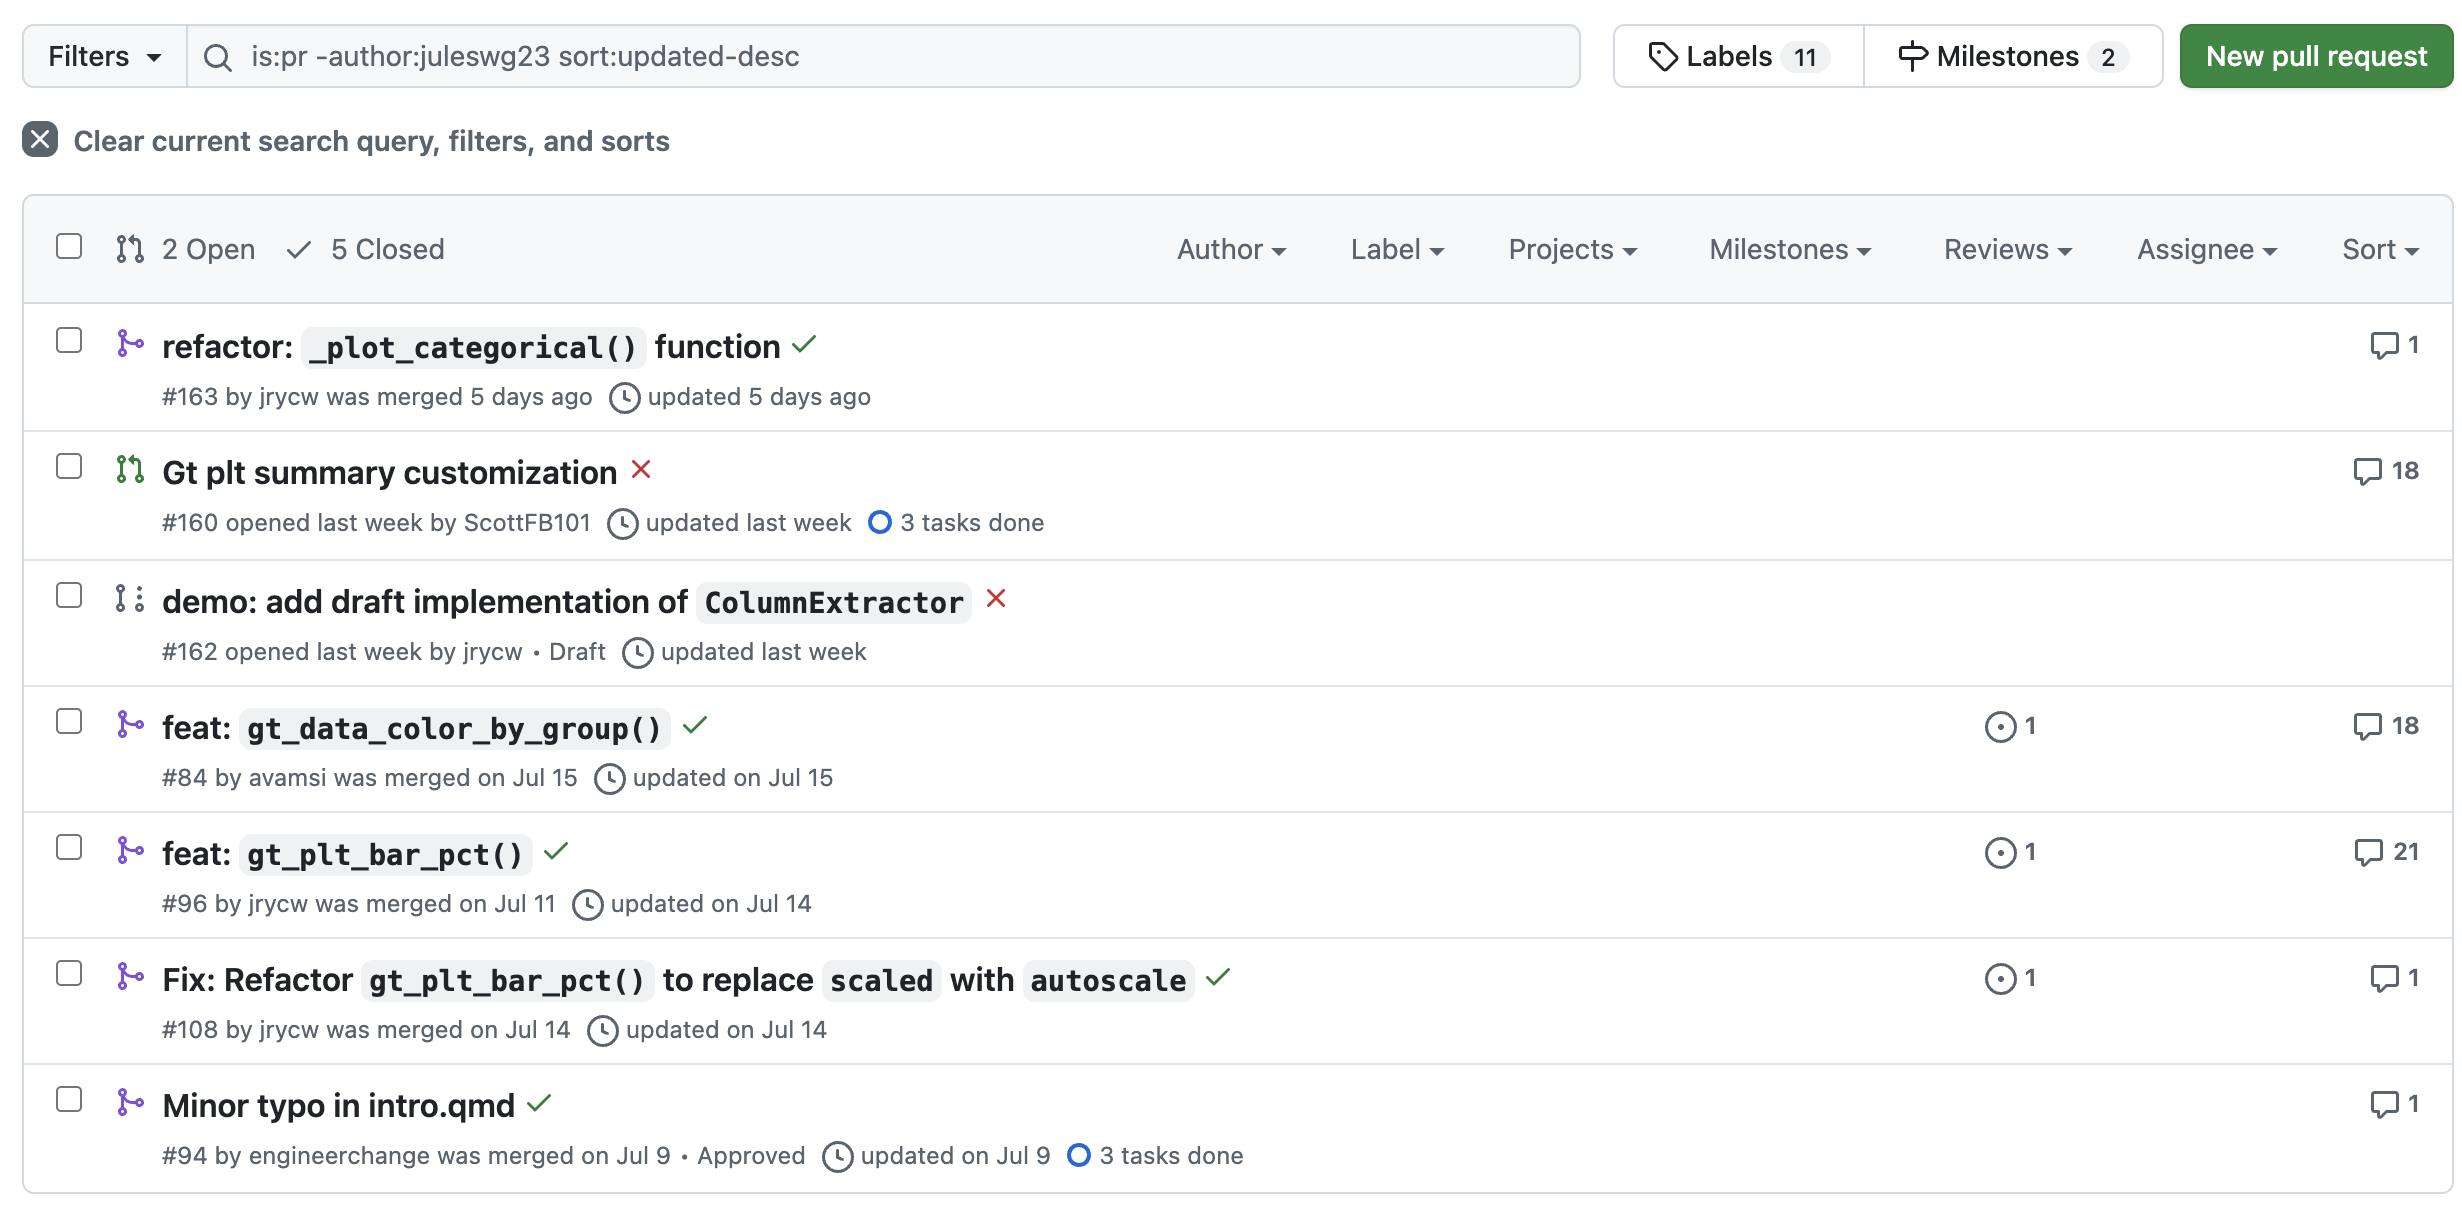Click the X icon to clear search query
2462x1230 pixels.
(x=40, y=140)
